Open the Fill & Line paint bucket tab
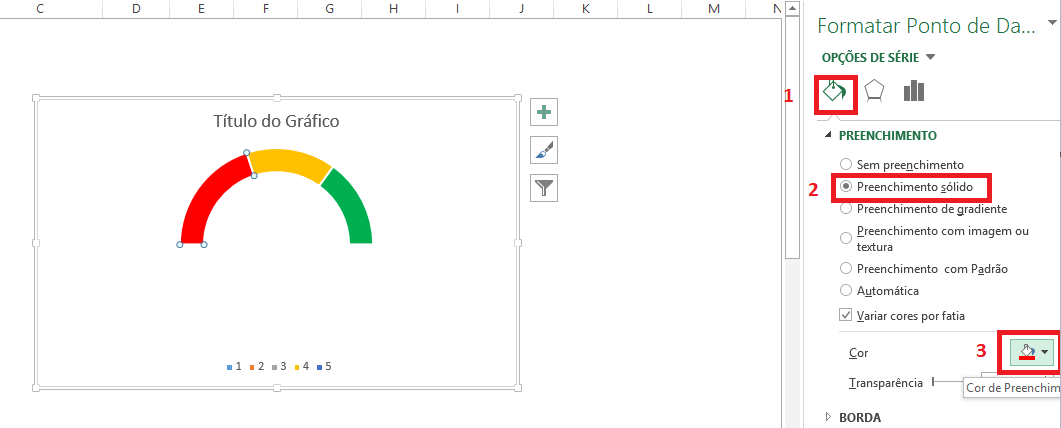 835,92
